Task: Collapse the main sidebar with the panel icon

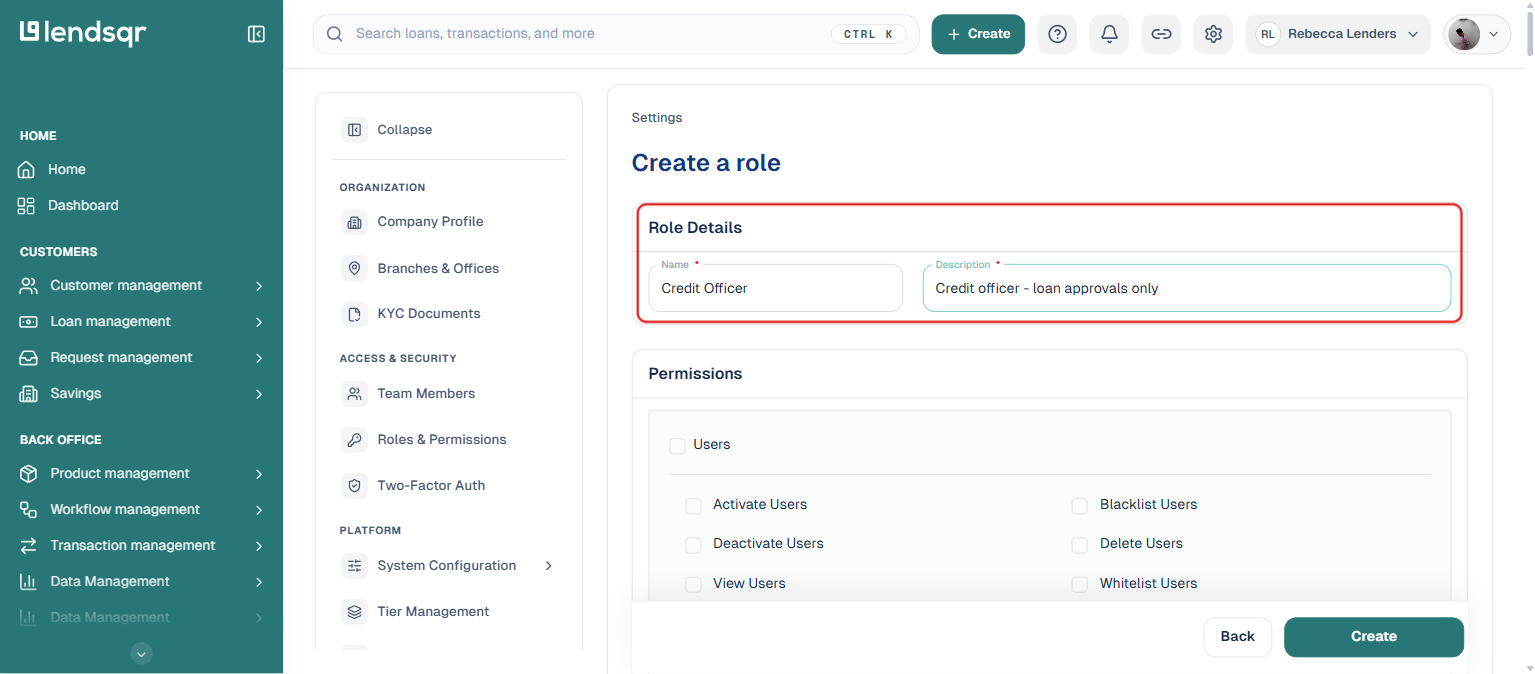Action: (256, 34)
